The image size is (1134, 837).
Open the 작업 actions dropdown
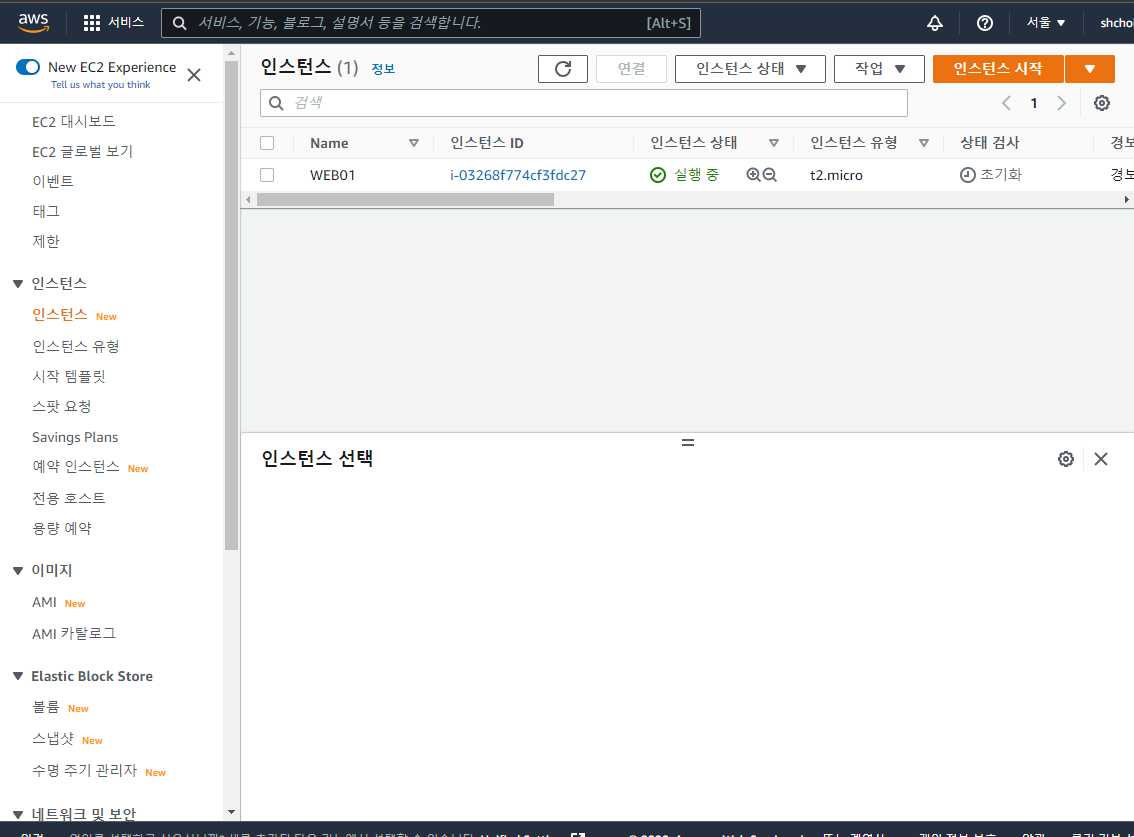point(879,69)
